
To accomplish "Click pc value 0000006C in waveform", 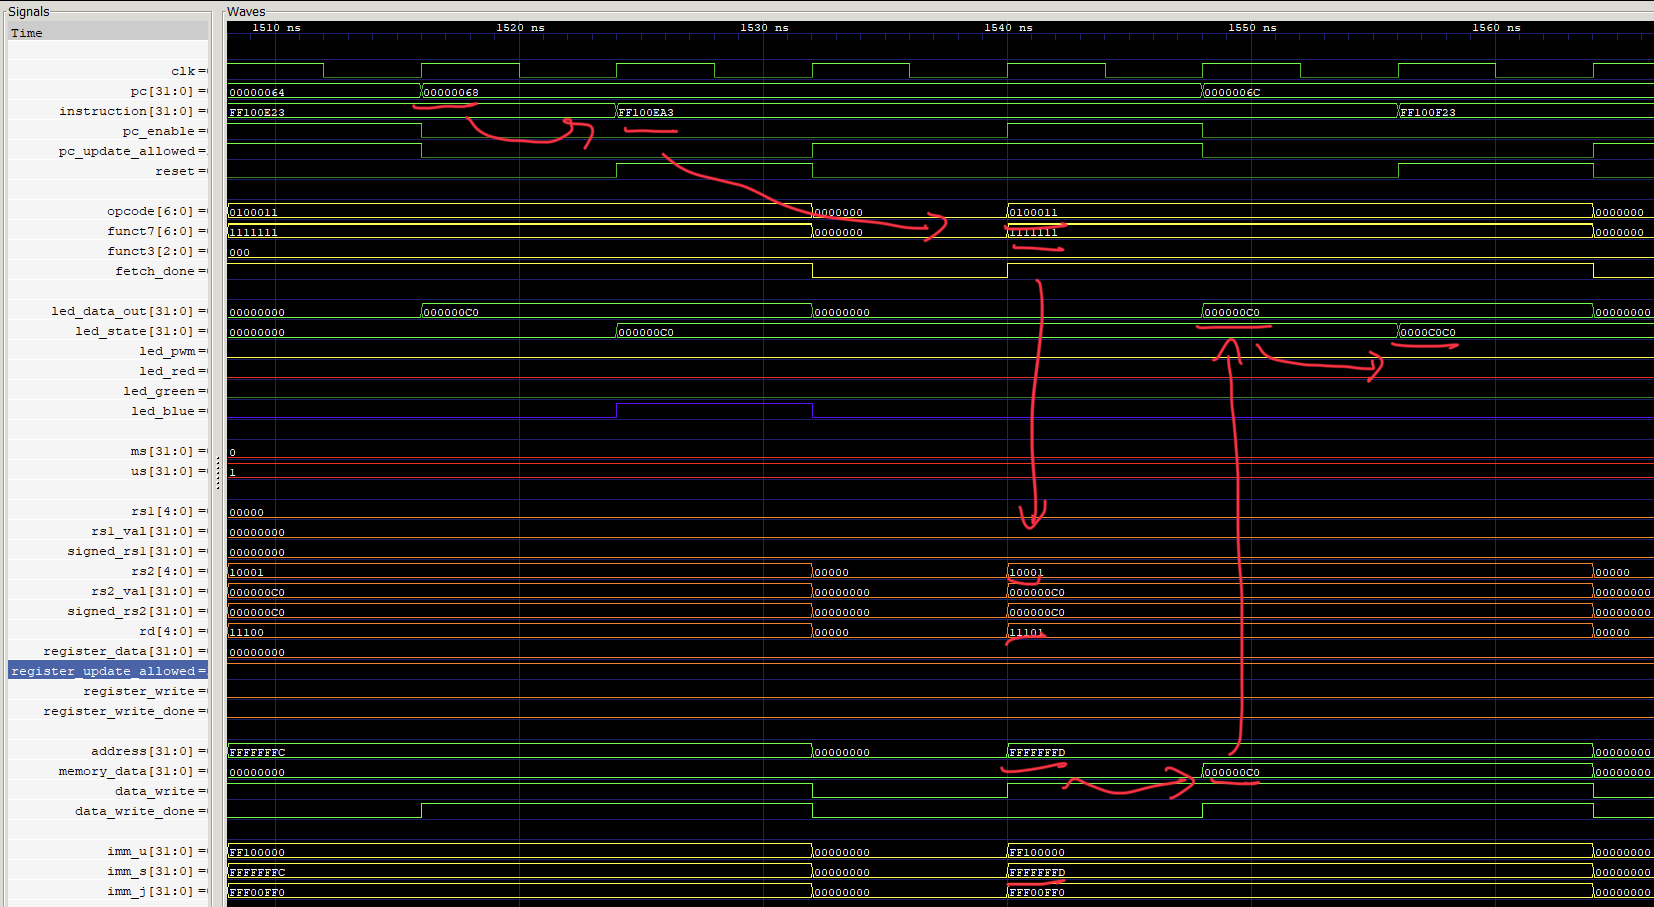I will coord(1232,92).
